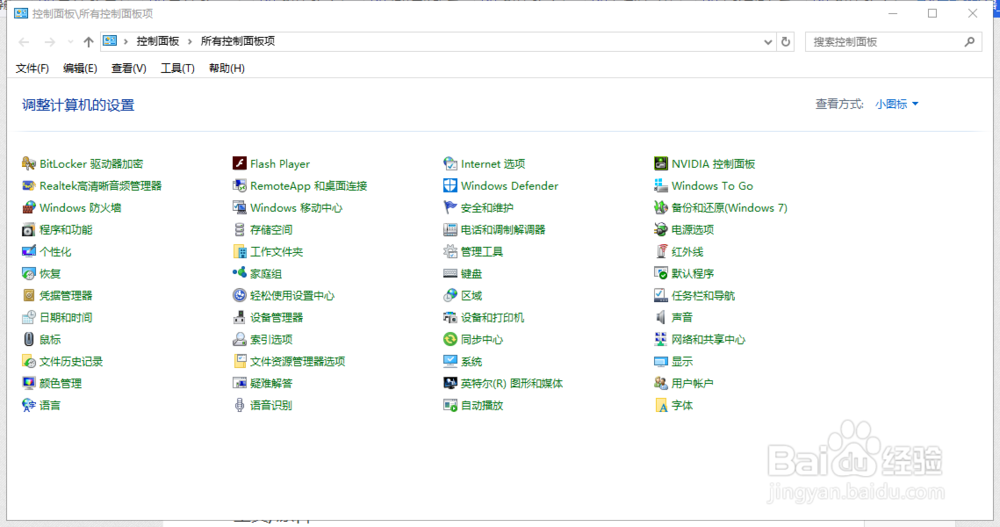
Task: Open the 文件资源管理器选项 link
Action: [297, 361]
